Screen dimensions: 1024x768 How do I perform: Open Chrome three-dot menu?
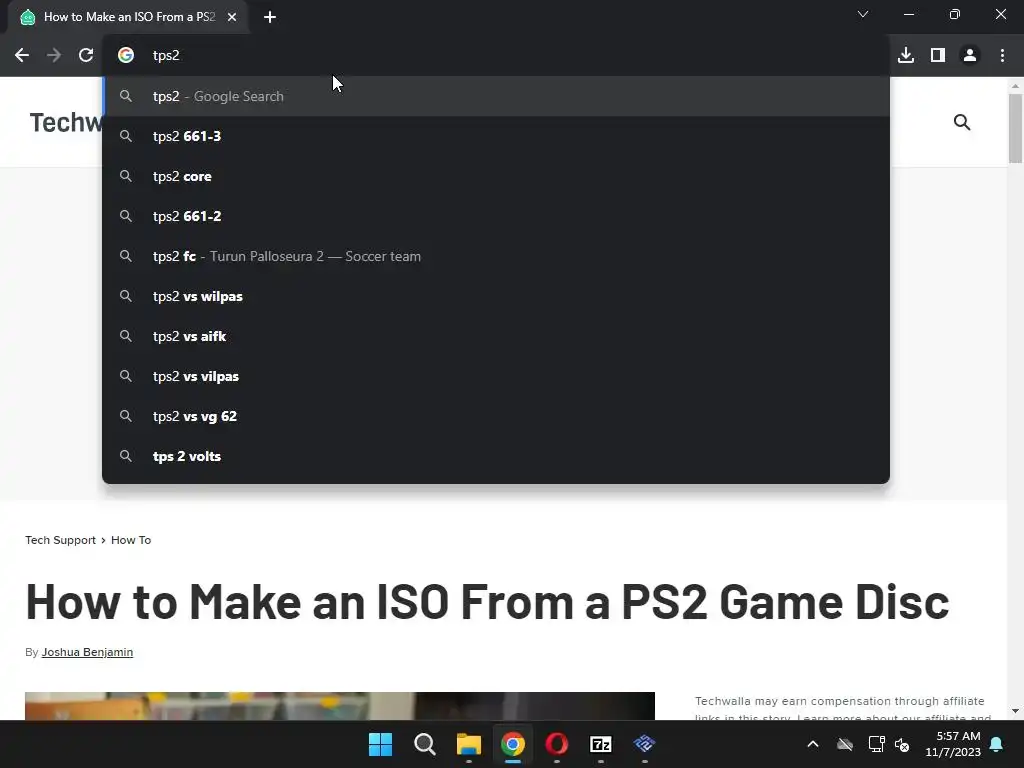pos(1002,56)
